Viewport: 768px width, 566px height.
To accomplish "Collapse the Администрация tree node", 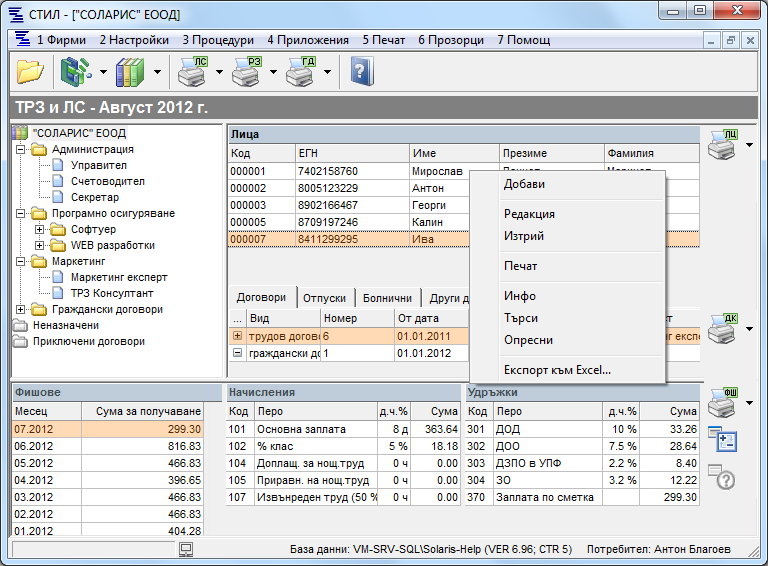I will (x=21, y=149).
